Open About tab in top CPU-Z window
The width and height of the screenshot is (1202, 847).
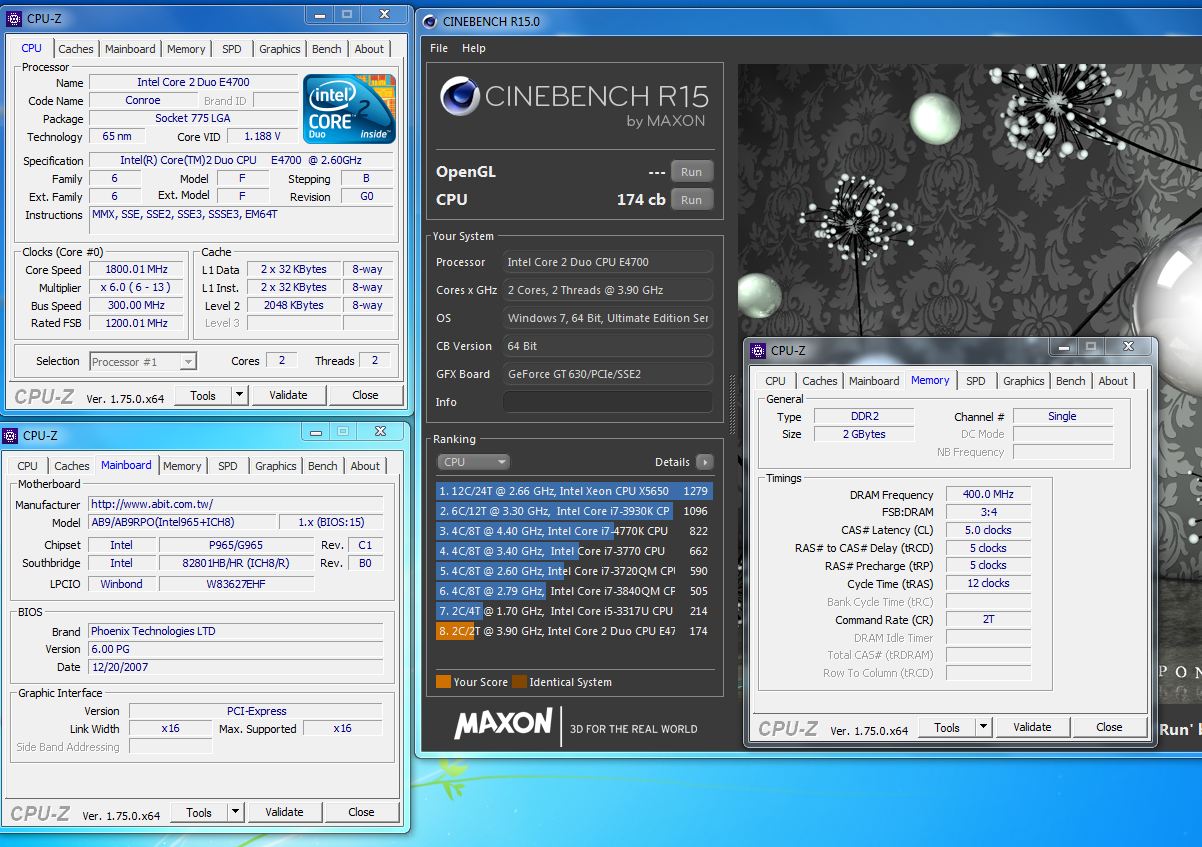point(369,49)
